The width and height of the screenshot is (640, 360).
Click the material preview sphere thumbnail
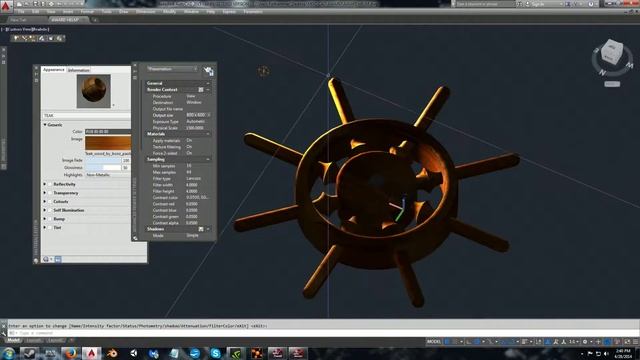coord(93,91)
